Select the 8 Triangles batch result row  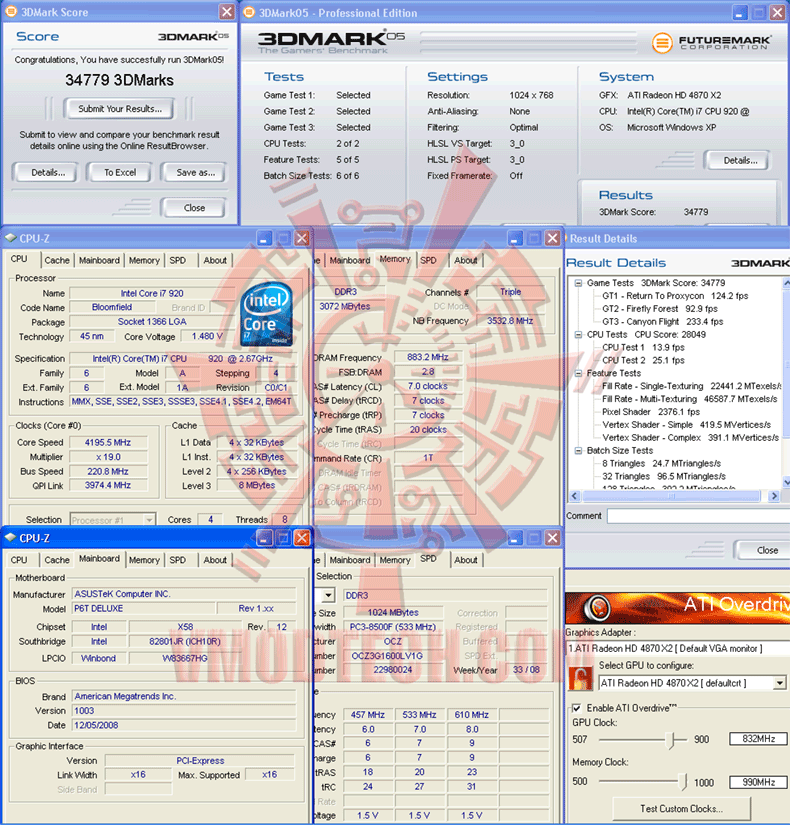661,464
